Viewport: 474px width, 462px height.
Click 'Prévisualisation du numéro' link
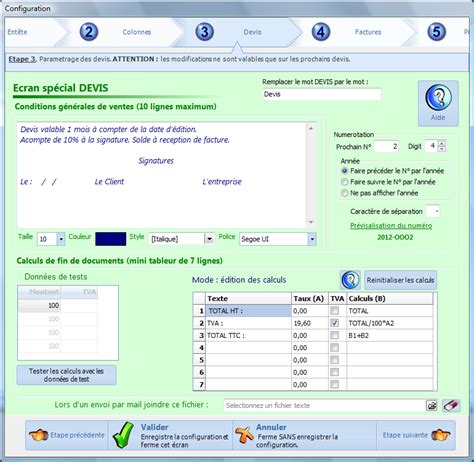(x=391, y=226)
